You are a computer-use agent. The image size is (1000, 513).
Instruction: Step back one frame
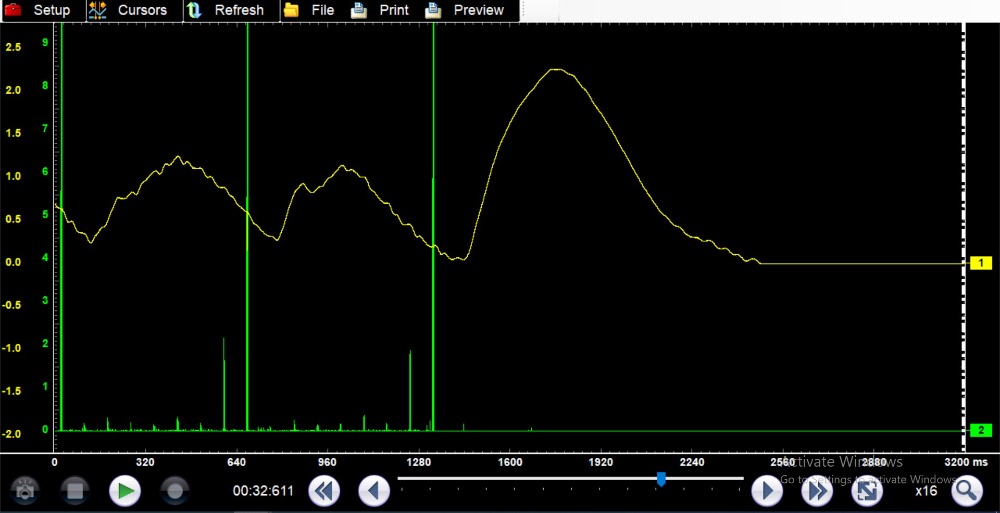pos(374,491)
